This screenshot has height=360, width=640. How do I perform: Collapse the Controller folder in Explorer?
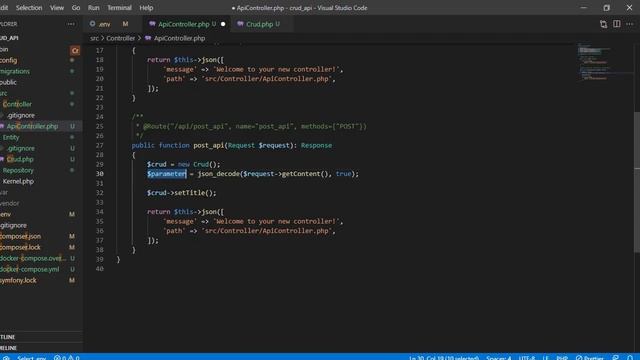pyautogui.click(x=41, y=104)
